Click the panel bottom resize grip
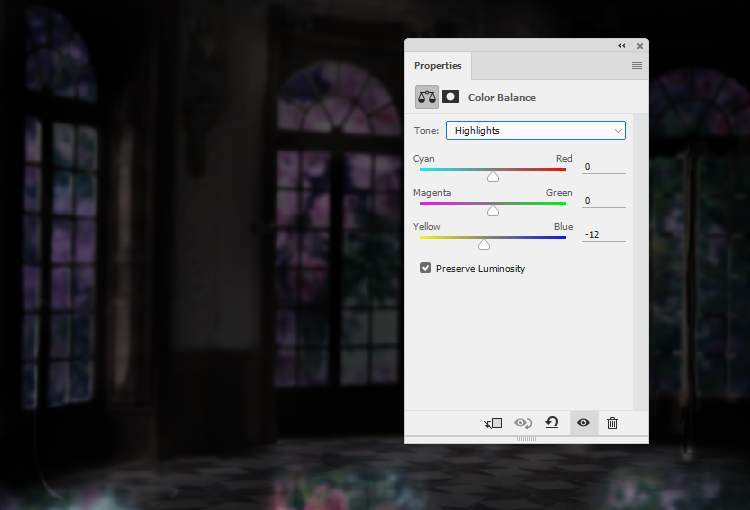 (526, 439)
